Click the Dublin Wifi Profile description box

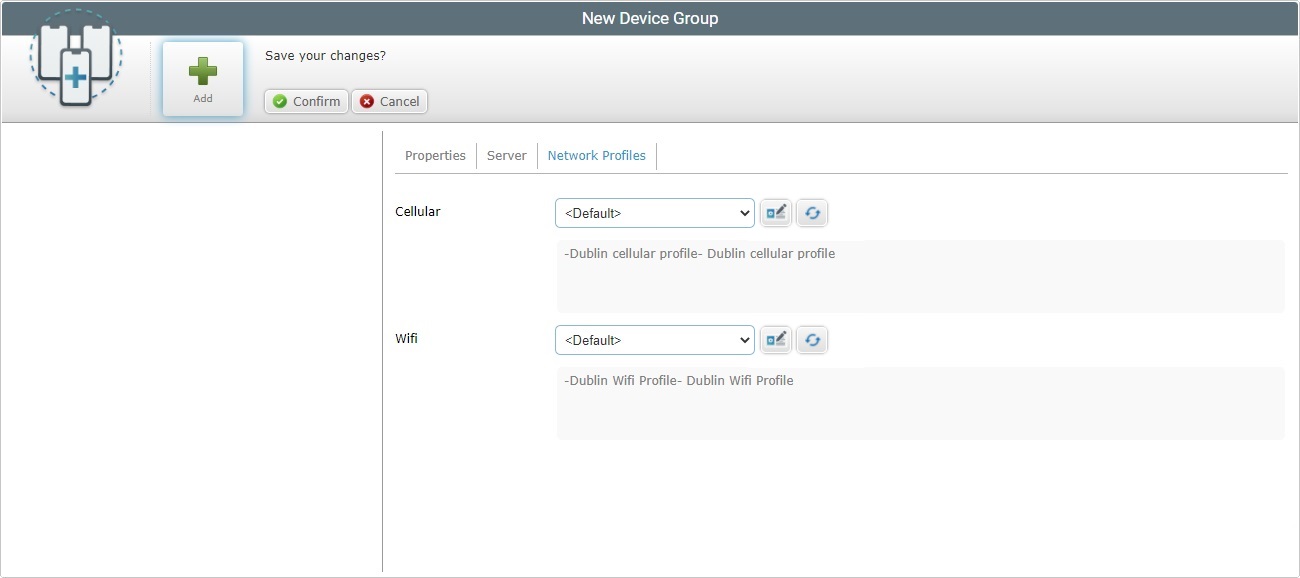(920, 402)
